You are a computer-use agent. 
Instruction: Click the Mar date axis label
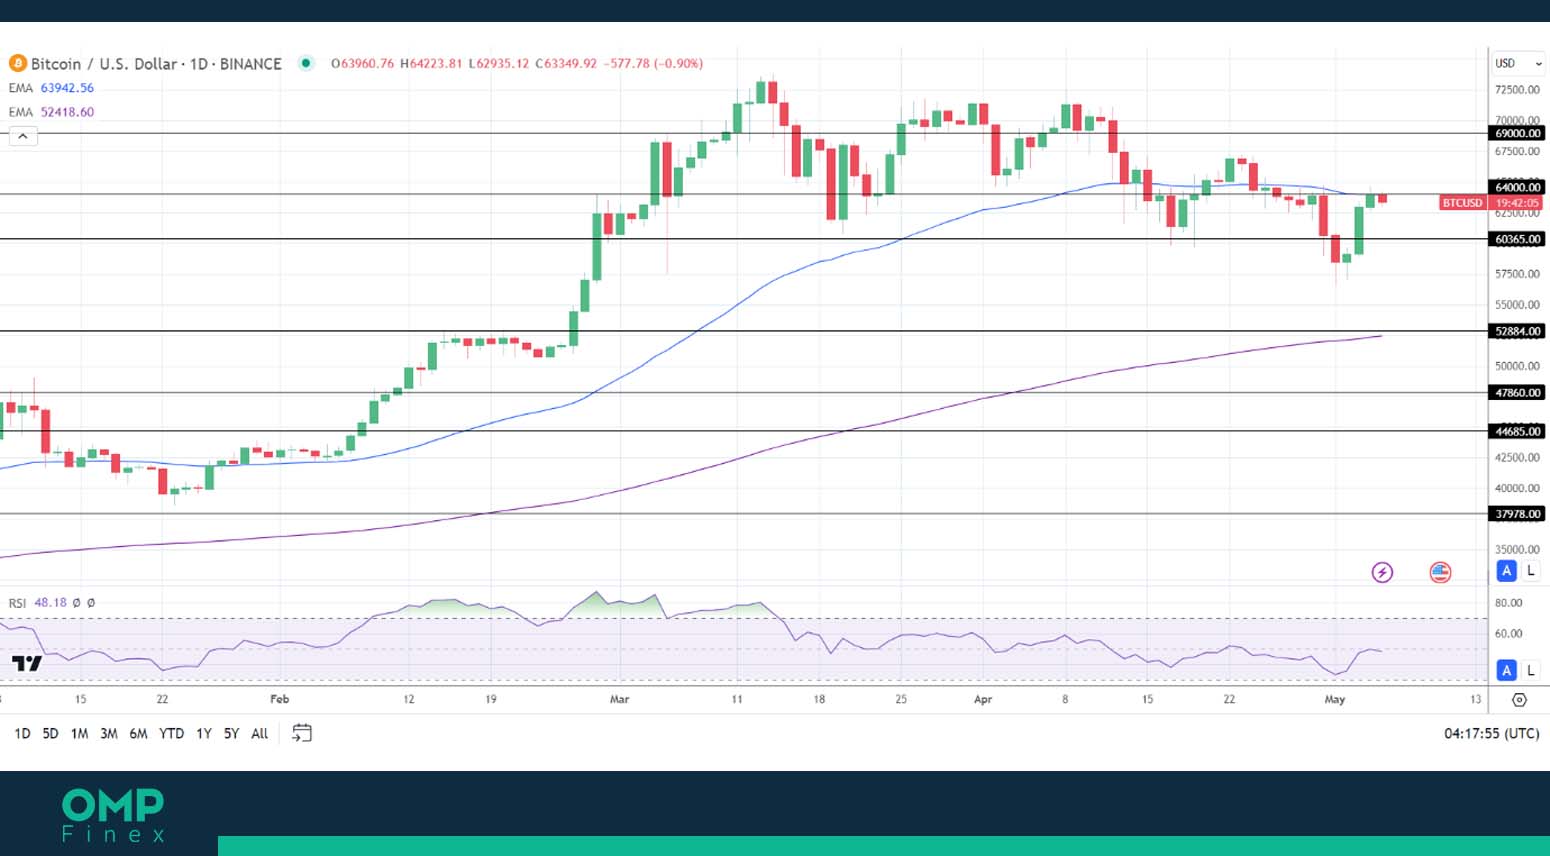point(620,699)
